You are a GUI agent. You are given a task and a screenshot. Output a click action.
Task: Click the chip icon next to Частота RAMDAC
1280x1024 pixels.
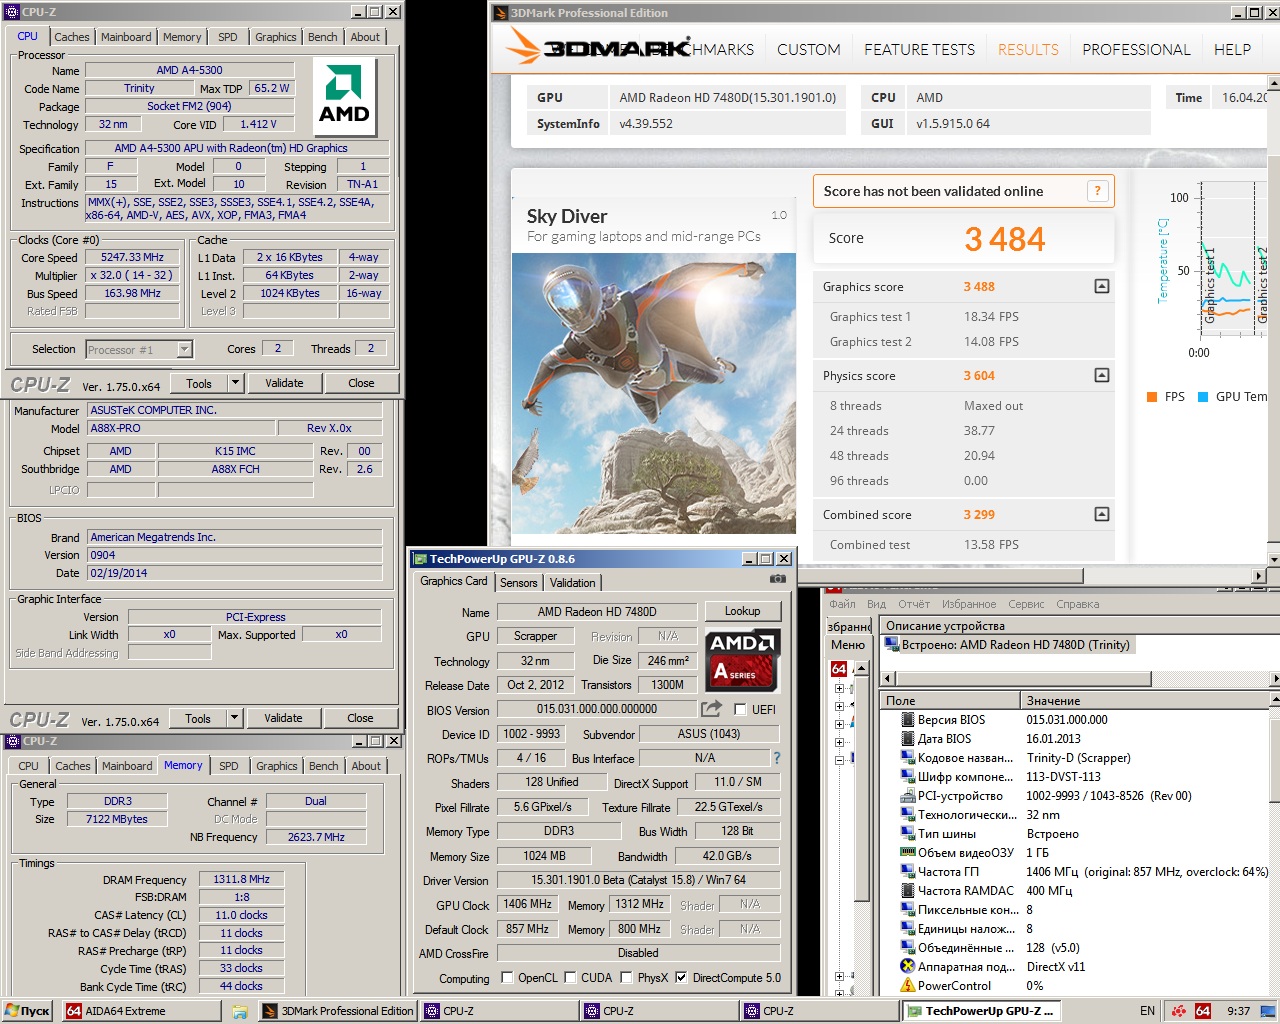coord(907,891)
